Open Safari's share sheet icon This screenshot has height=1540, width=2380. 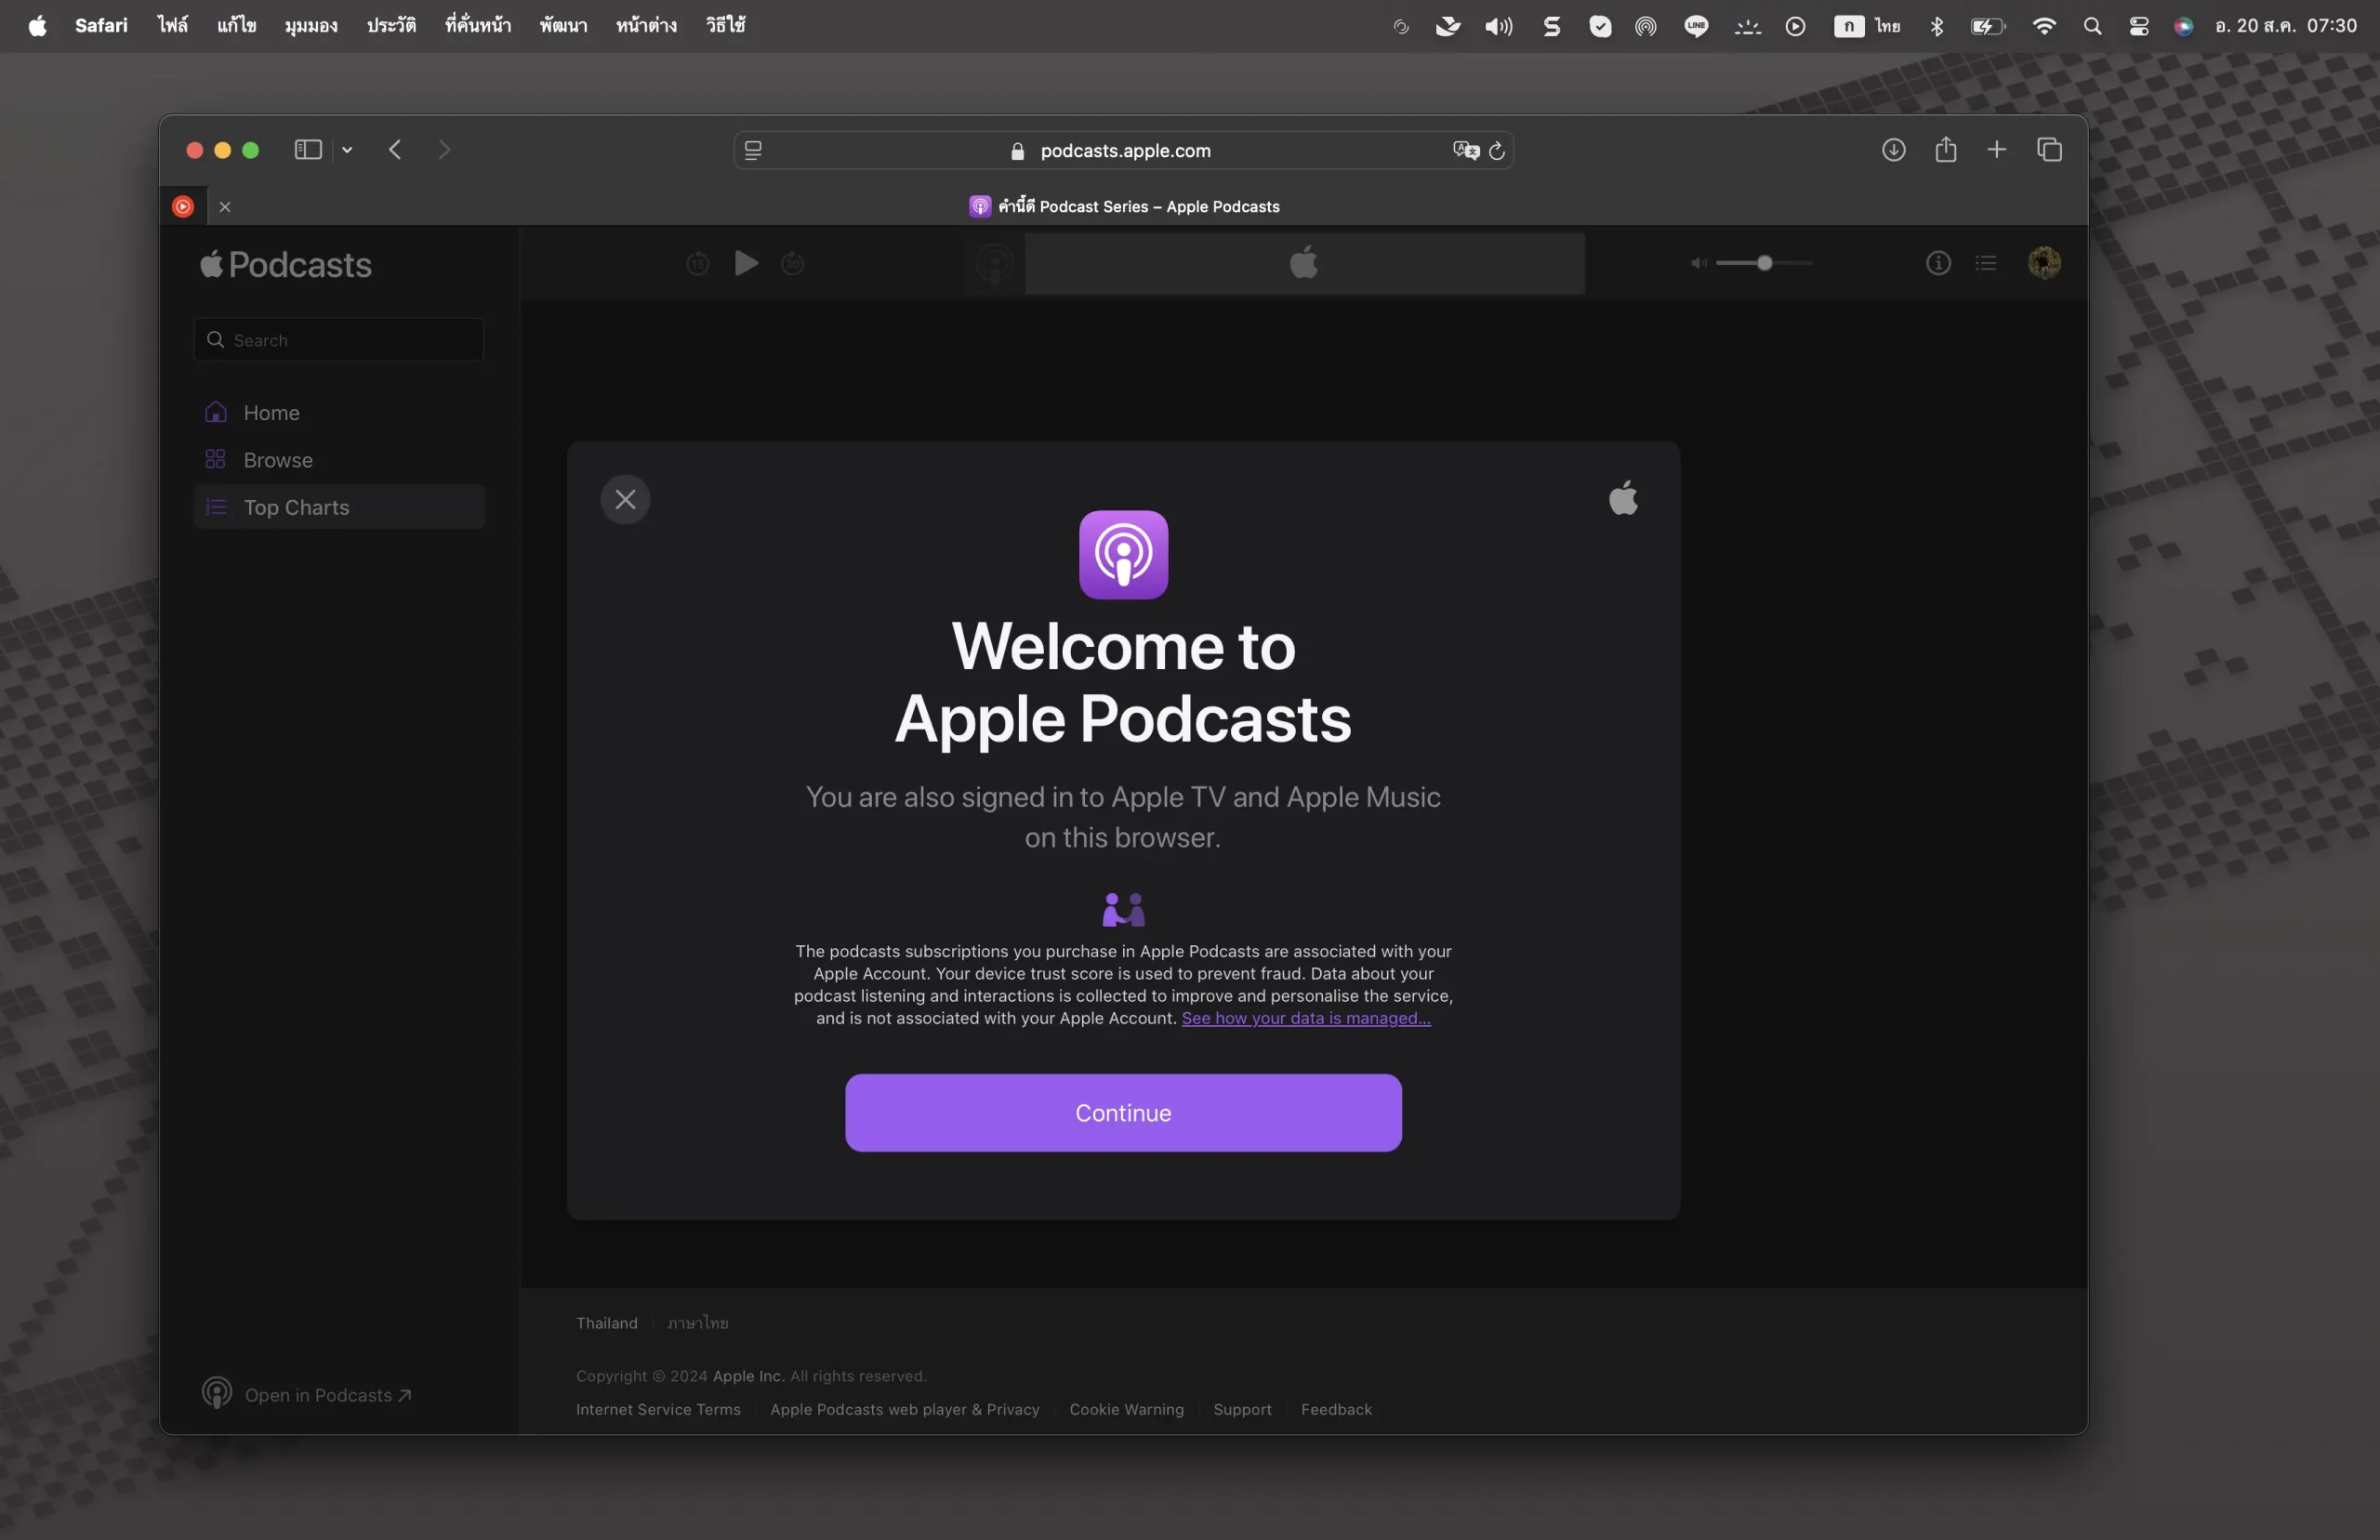1945,150
